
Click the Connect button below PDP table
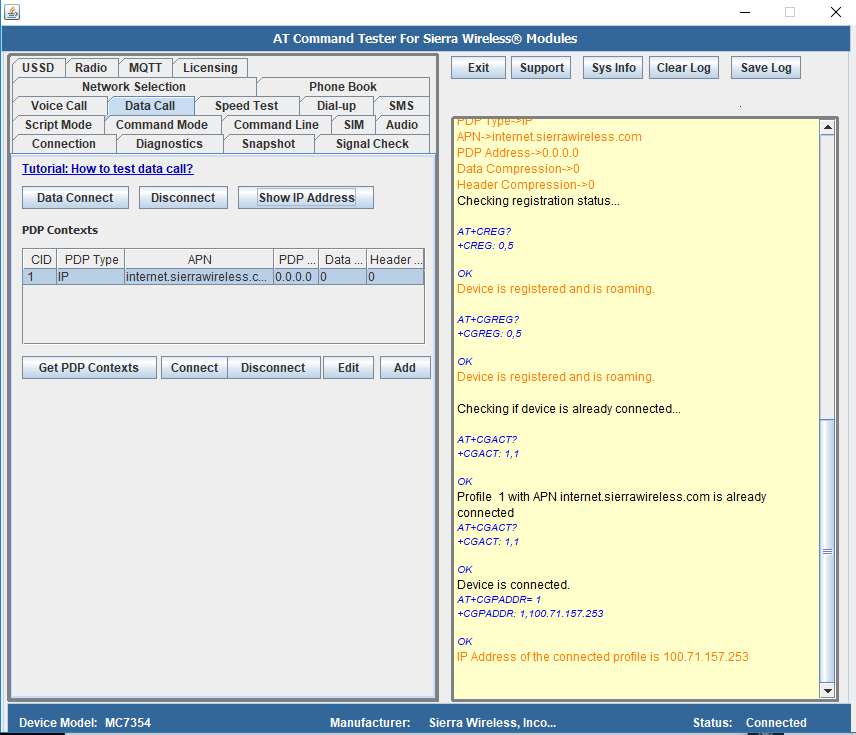click(x=194, y=368)
